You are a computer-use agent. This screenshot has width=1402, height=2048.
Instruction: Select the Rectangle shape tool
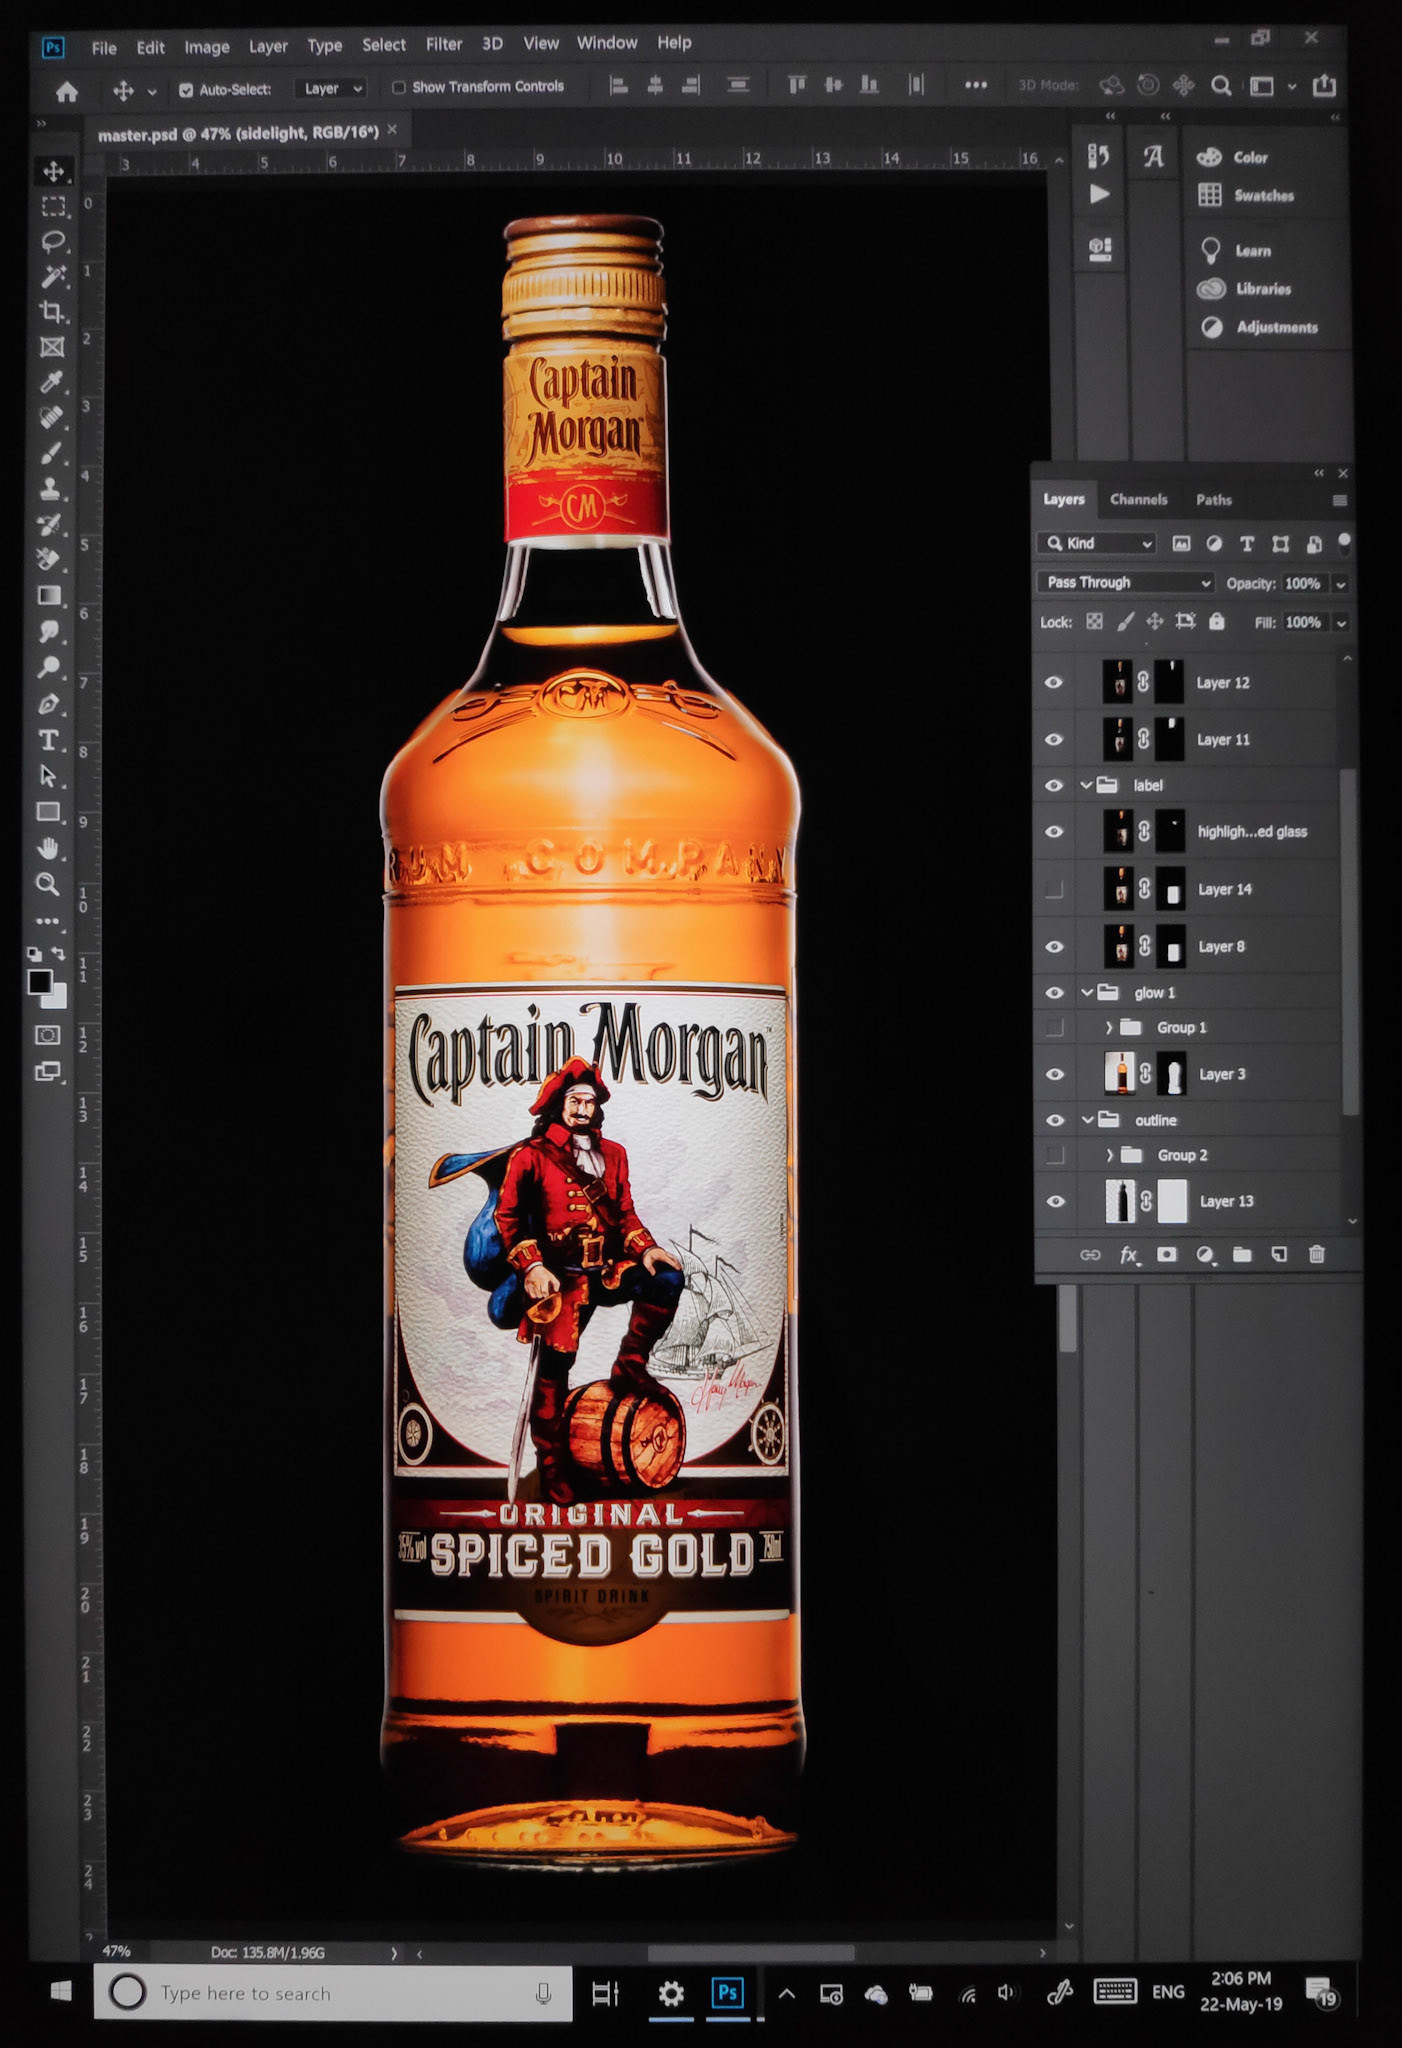[48, 812]
